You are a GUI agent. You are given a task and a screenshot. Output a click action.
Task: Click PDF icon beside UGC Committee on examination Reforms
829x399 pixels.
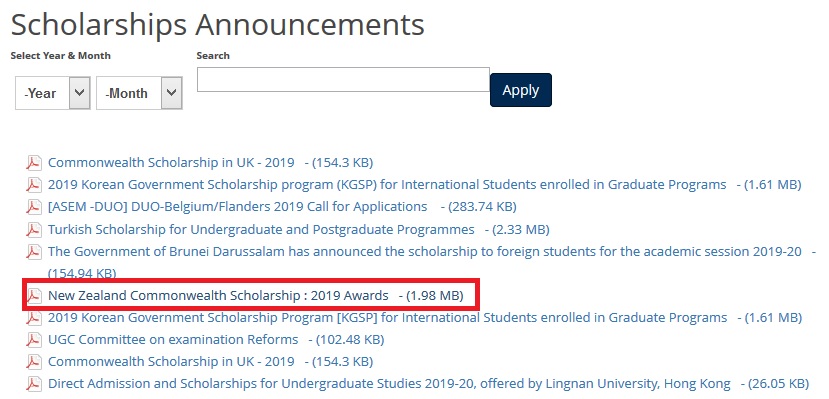tap(34, 340)
